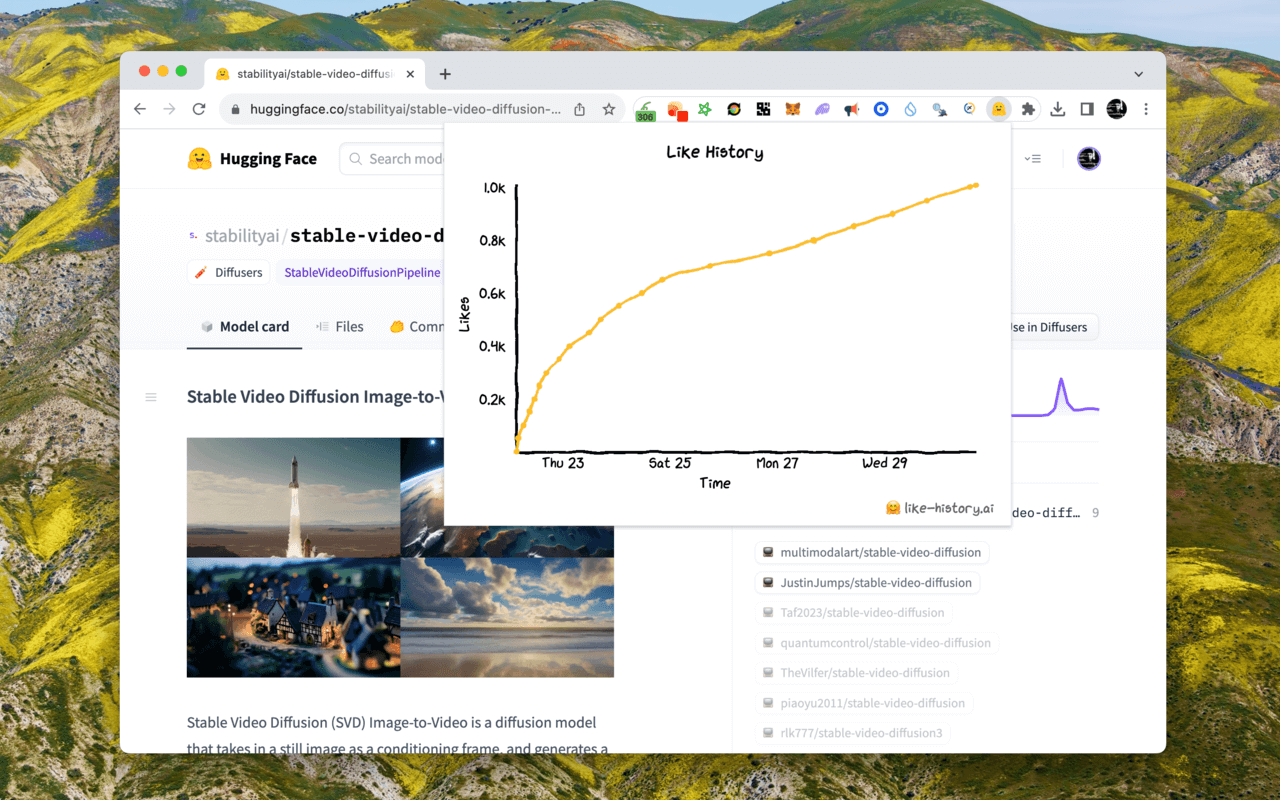
Task: Expand the Hugging Face navigation menu icon
Action: 1034,158
